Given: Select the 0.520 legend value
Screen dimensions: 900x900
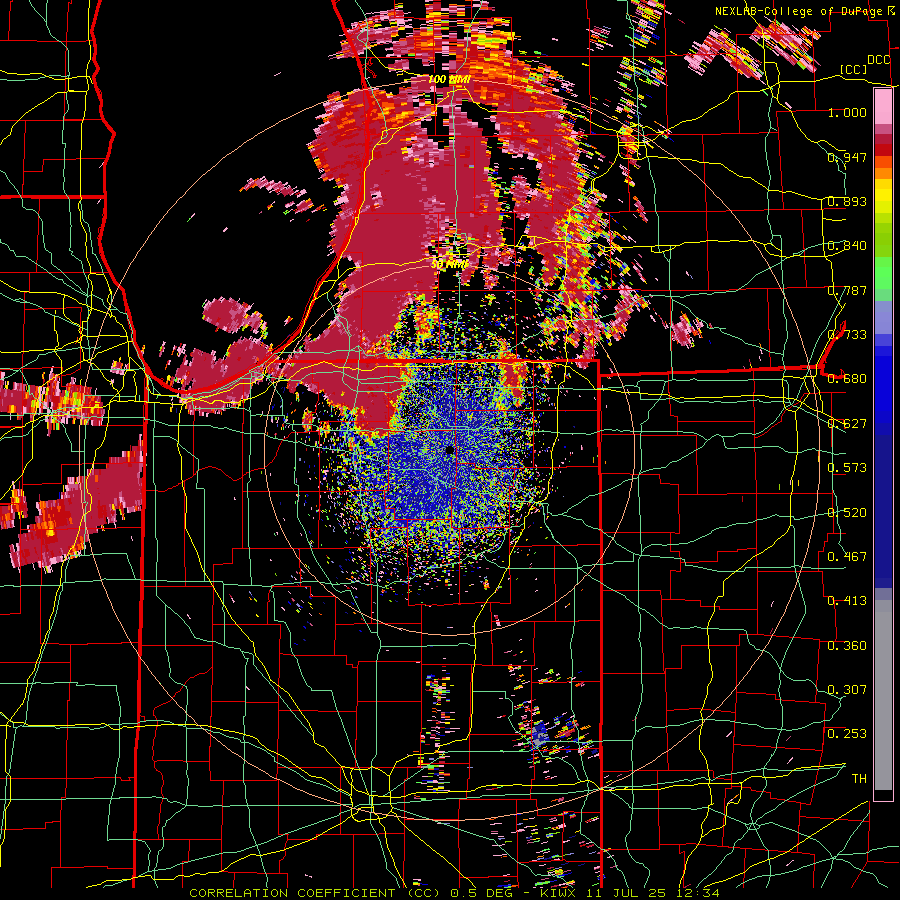Looking at the screenshot, I should [x=847, y=513].
